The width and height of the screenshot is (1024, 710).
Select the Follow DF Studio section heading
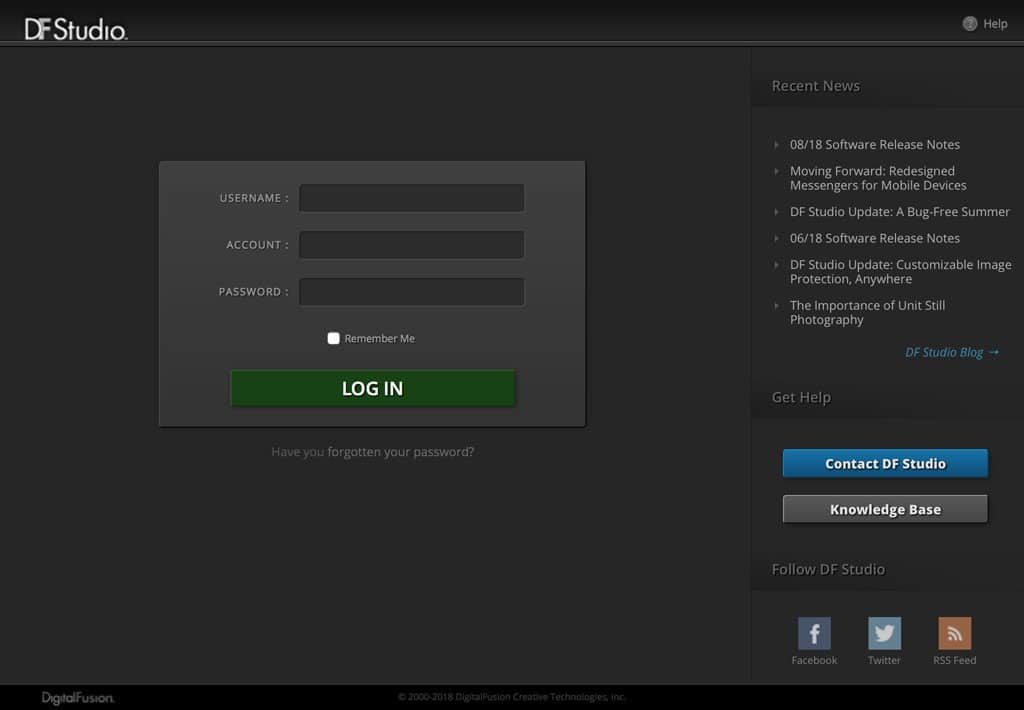click(827, 569)
